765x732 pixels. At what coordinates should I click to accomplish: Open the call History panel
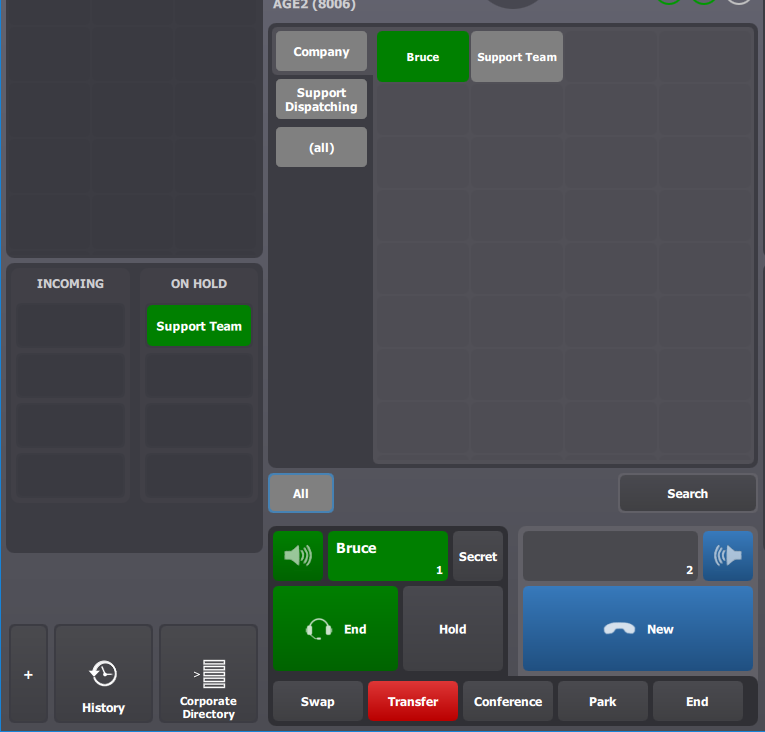click(103, 673)
